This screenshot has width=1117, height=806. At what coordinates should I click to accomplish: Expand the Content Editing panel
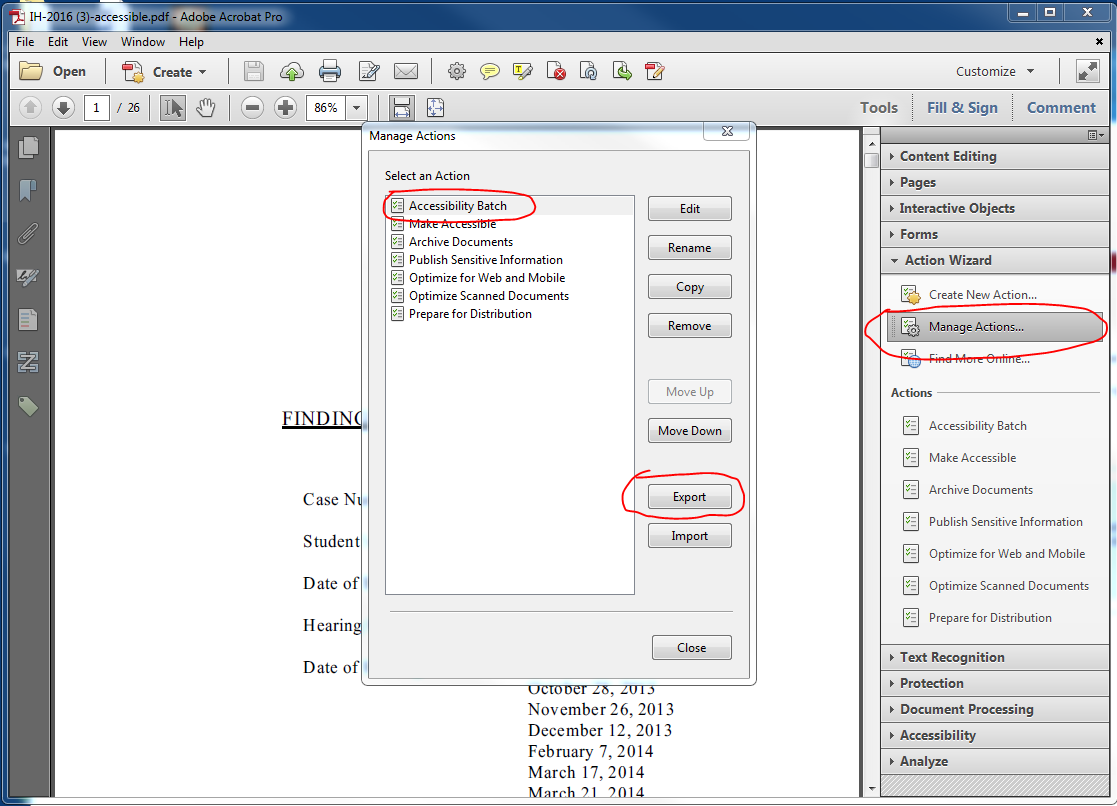click(x=947, y=156)
